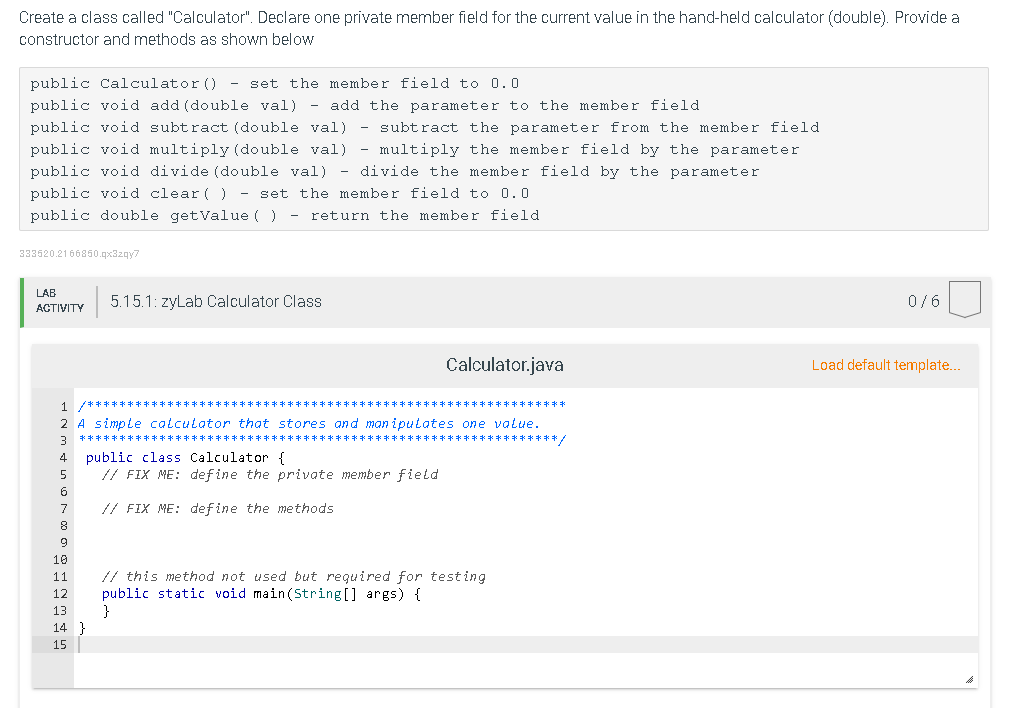This screenshot has width=1013, height=708.
Task: Click the 0 / 6 score indicator
Action: click(925, 301)
